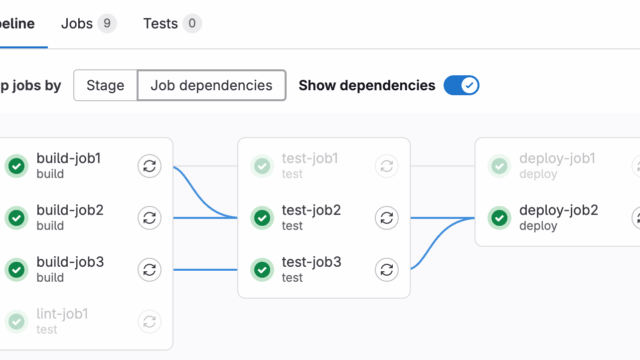The height and width of the screenshot is (360, 640).
Task: Open the test-job1 job link
Action: pos(310,158)
